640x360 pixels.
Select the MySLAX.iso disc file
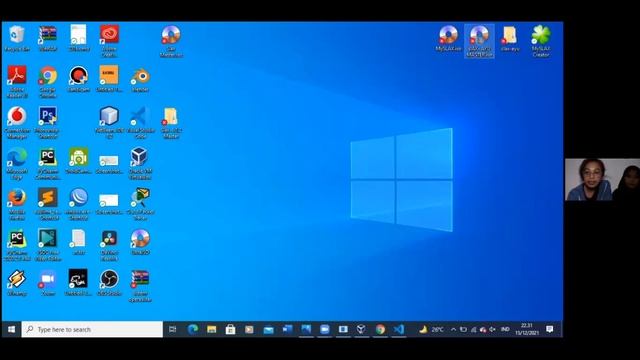click(448, 38)
